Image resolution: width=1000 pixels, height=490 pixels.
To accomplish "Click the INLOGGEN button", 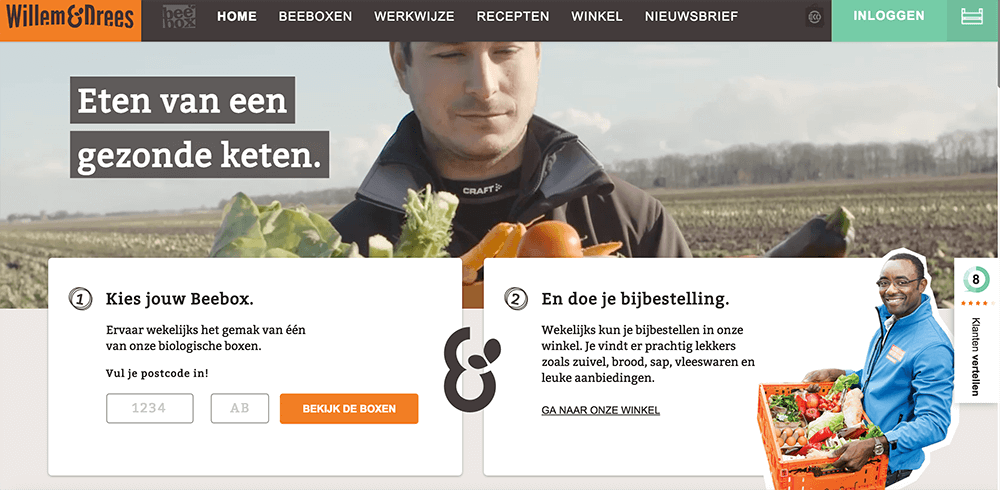I will coord(888,16).
